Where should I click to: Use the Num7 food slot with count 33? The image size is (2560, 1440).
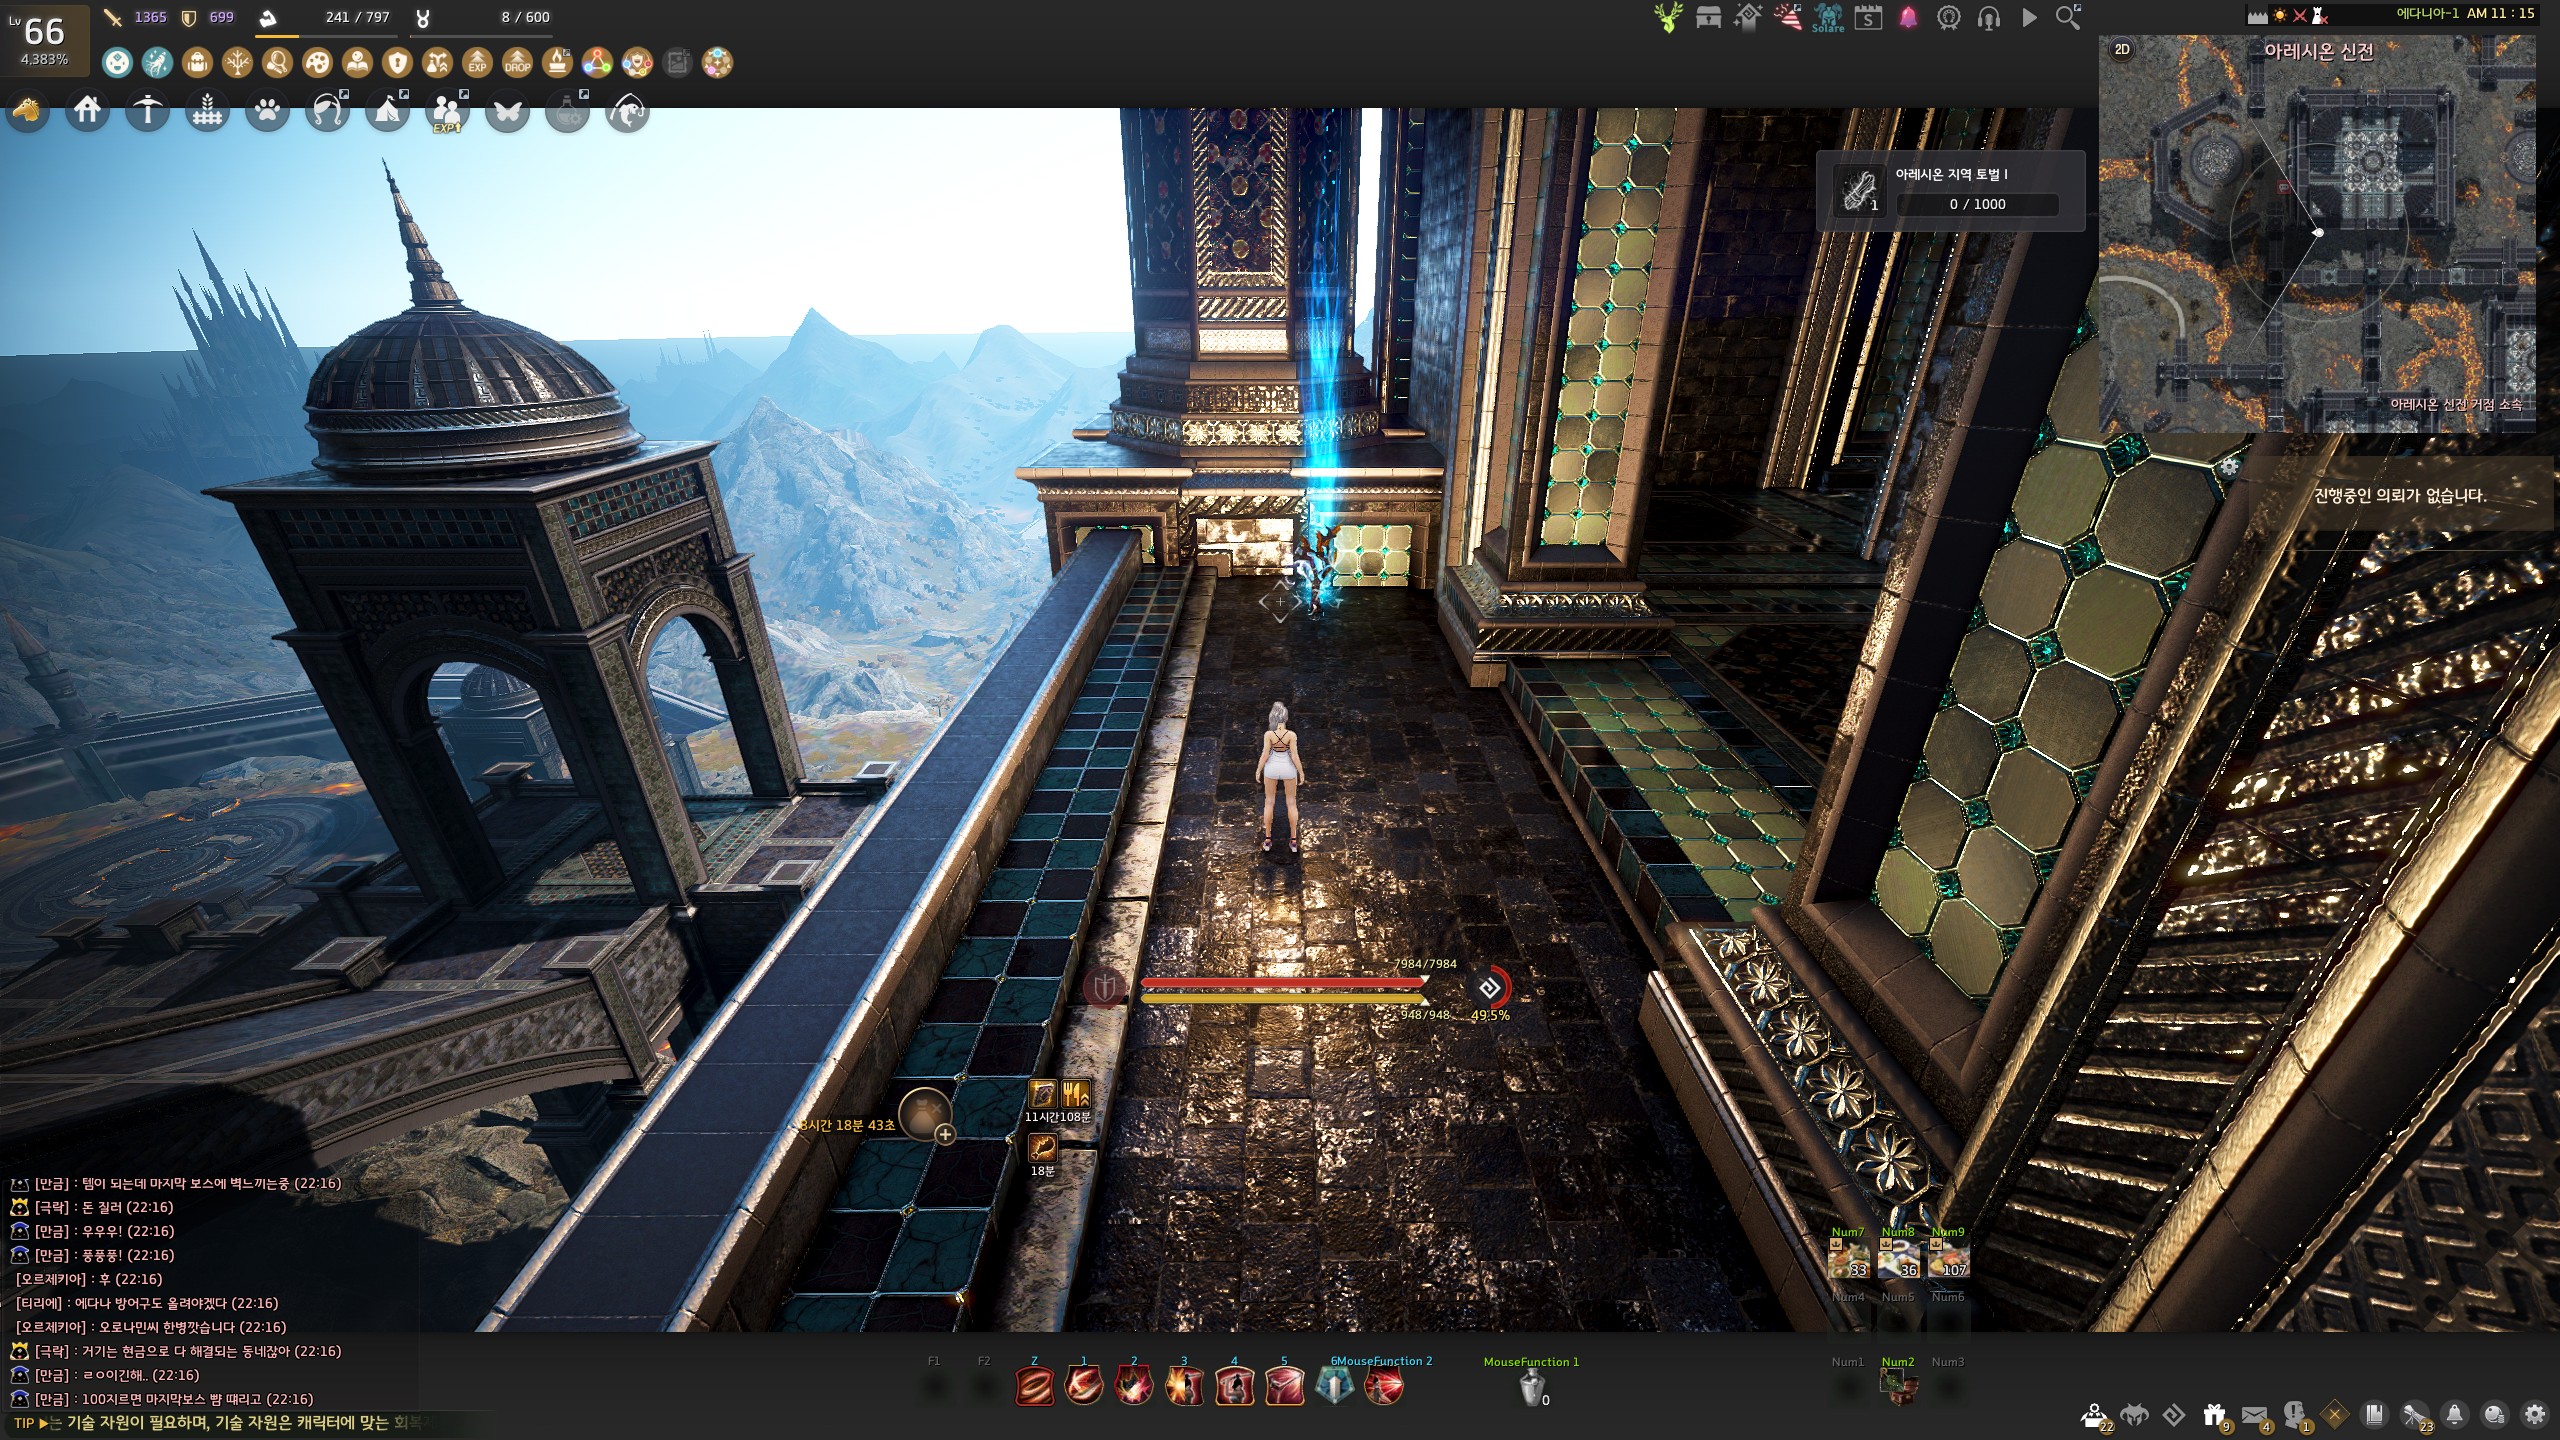click(1848, 1259)
